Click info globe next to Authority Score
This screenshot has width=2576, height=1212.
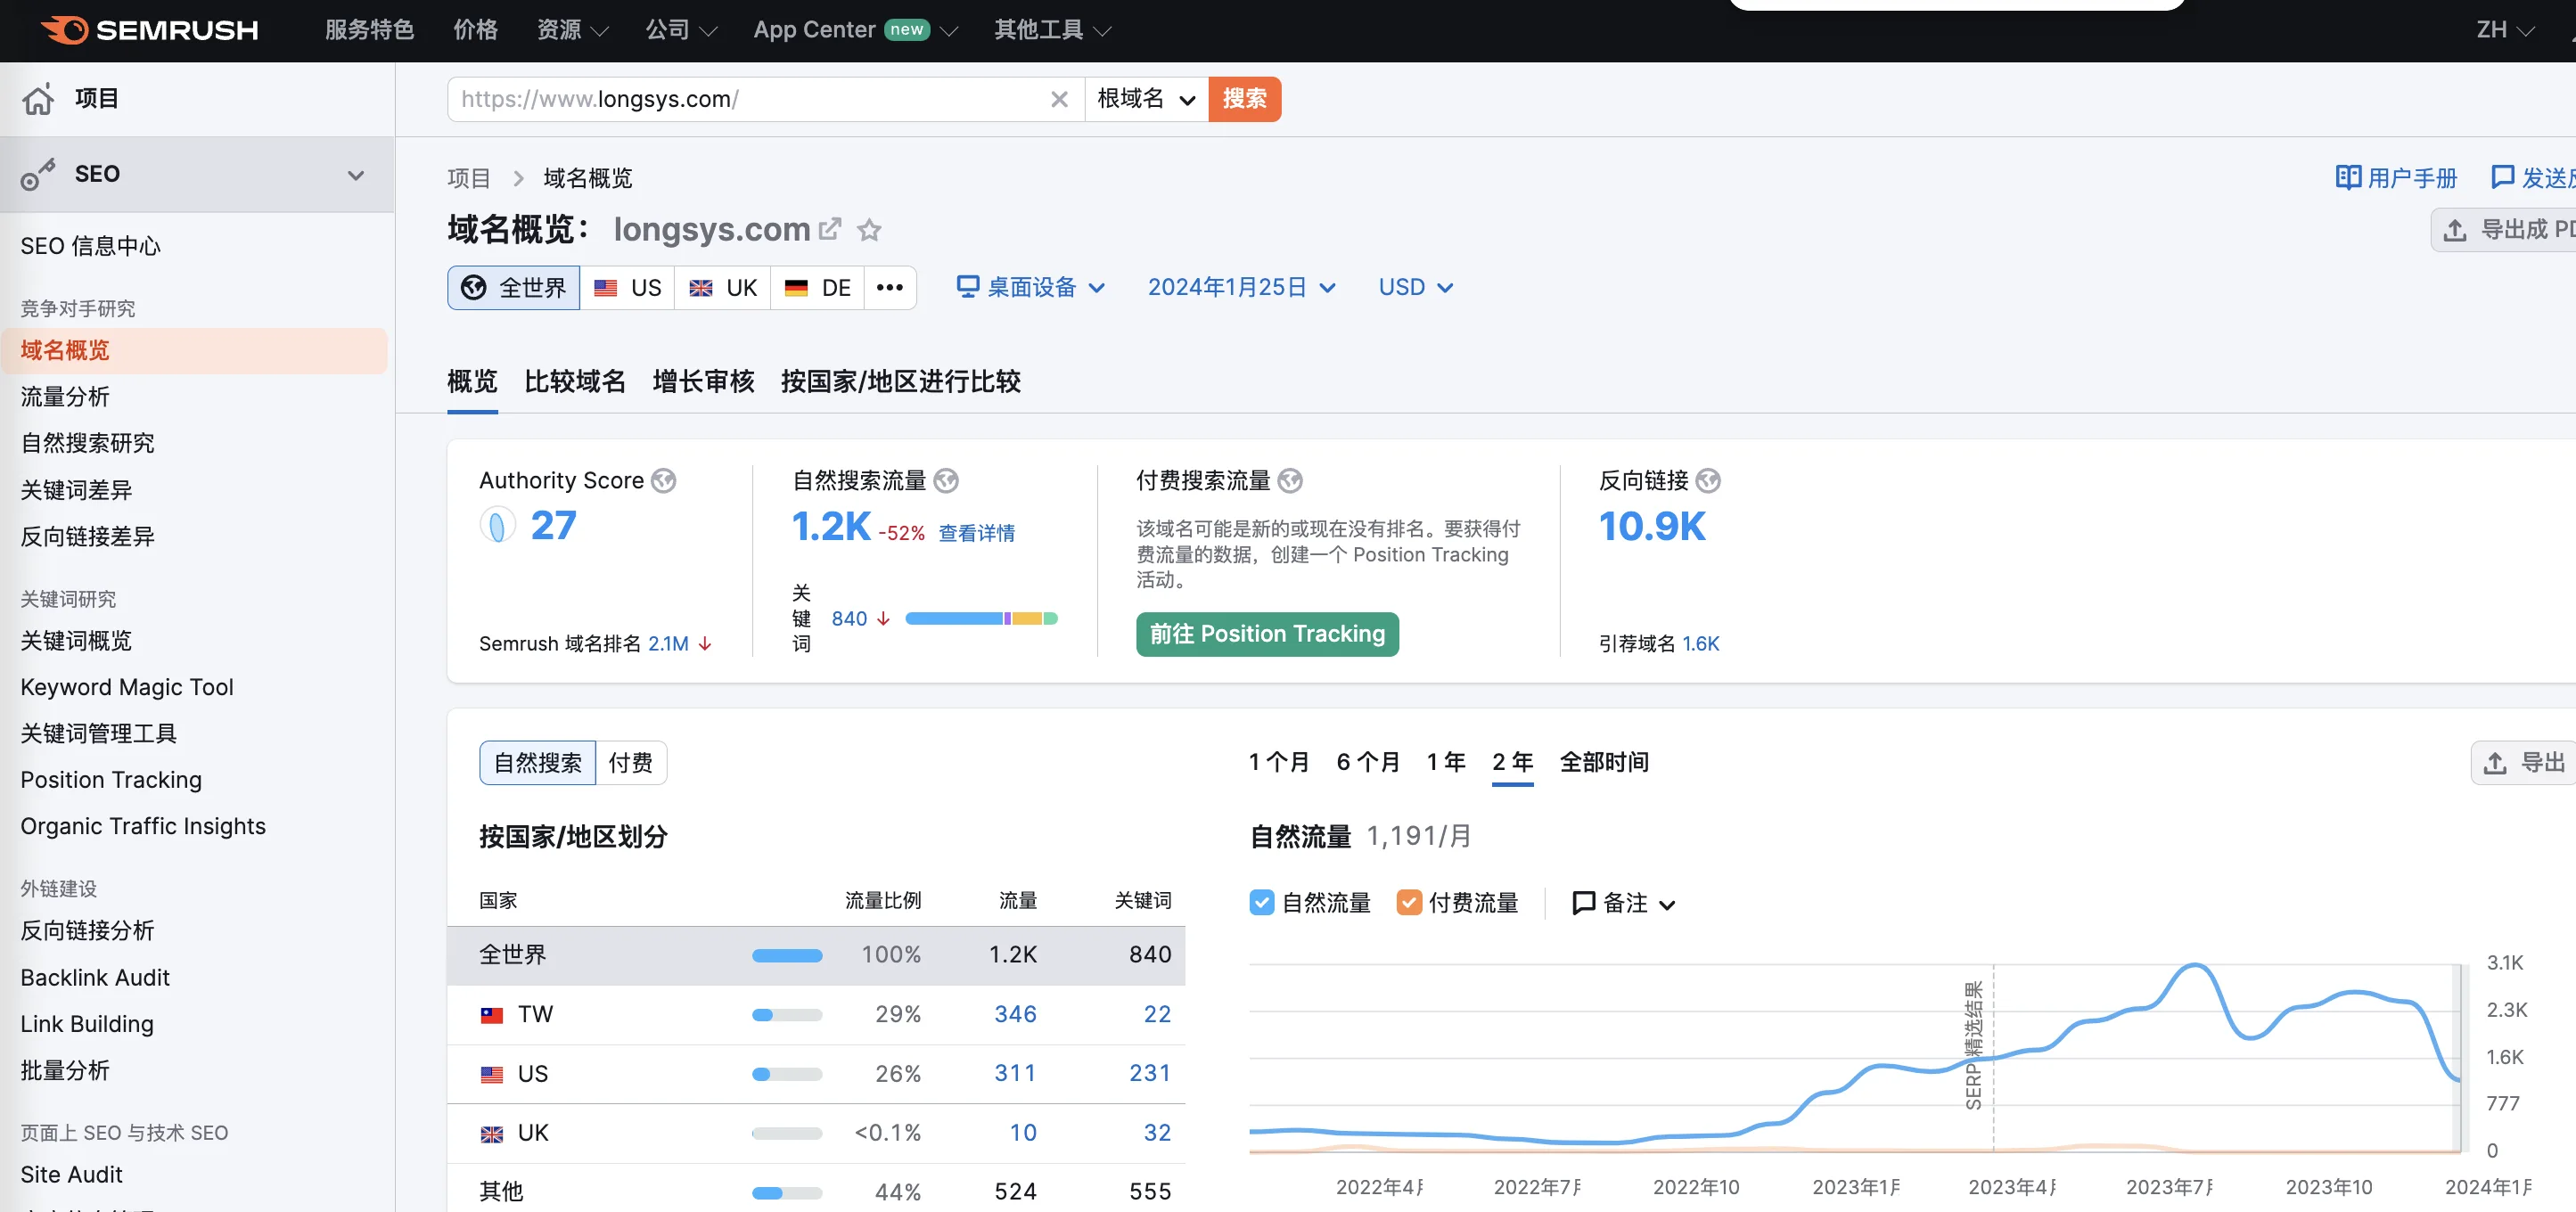663,481
